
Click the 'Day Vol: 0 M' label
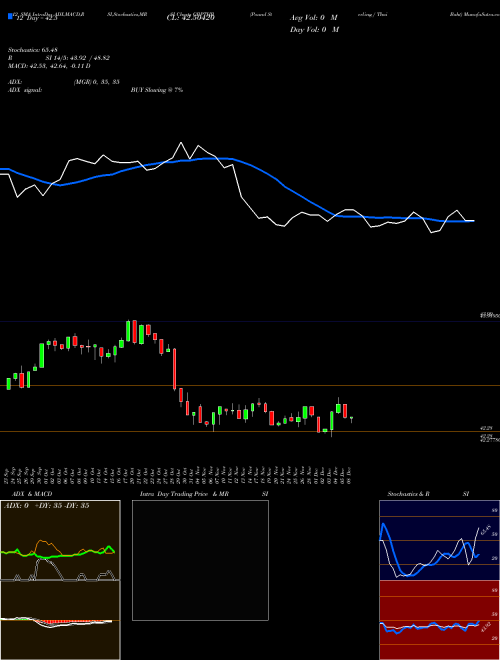coord(314,29)
